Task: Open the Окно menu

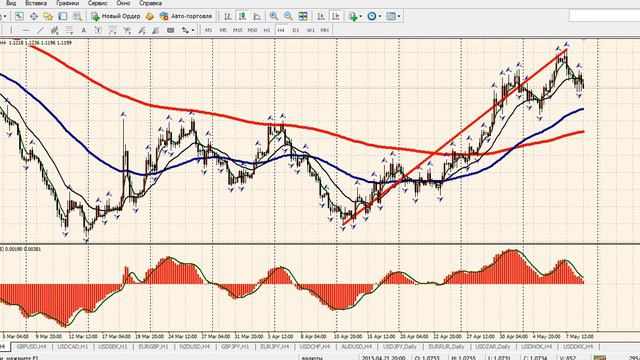Action: pyautogui.click(x=123, y=3)
